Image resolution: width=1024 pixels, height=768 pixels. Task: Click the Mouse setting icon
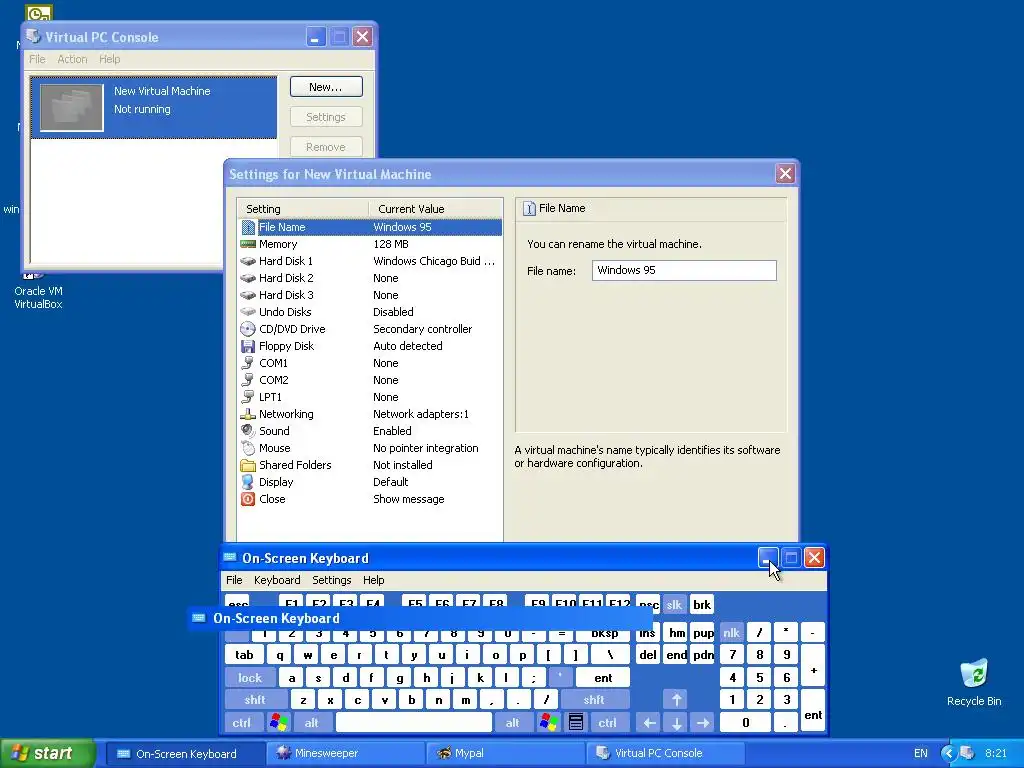[x=248, y=448]
